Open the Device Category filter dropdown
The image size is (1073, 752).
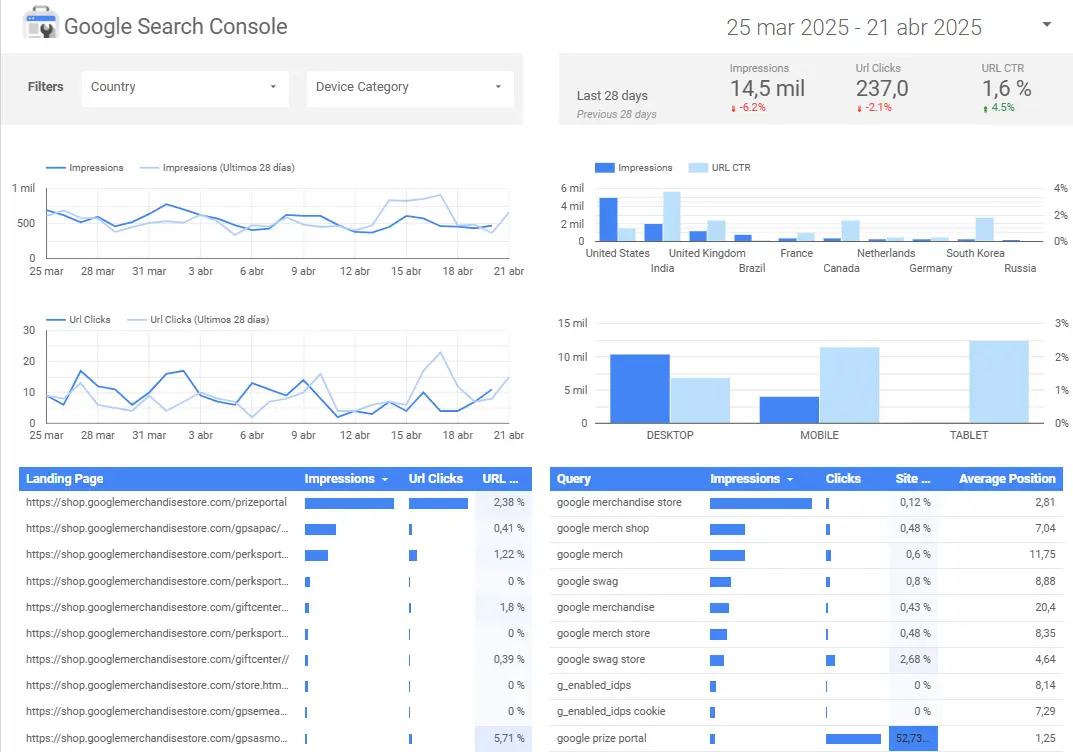click(x=410, y=88)
